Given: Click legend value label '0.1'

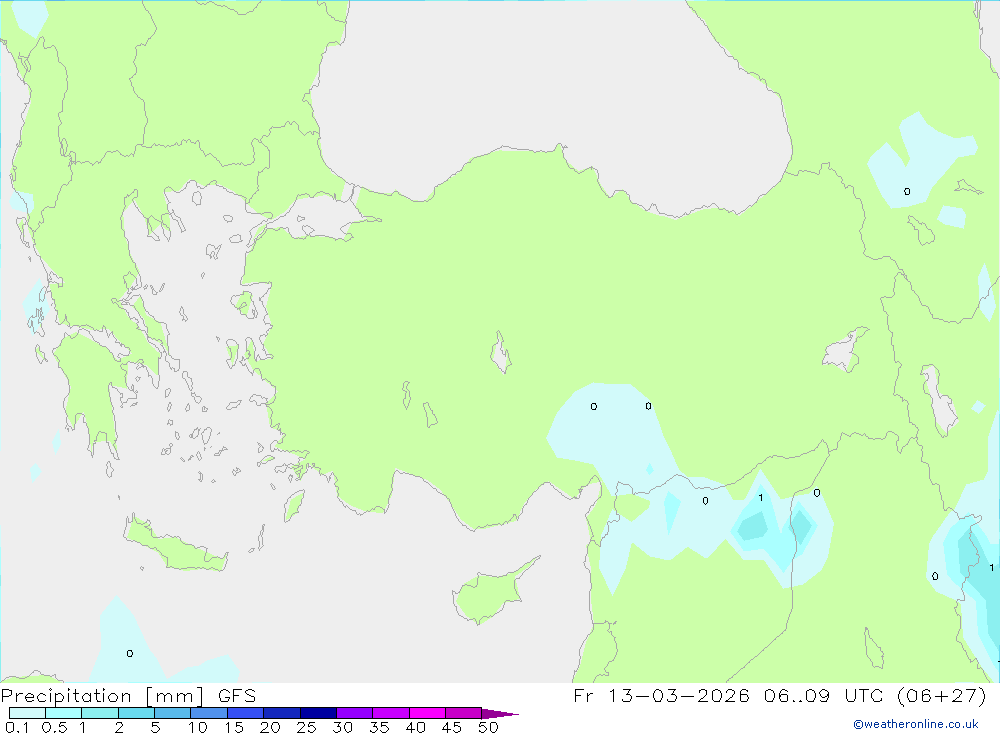Looking at the screenshot, I should [17, 727].
